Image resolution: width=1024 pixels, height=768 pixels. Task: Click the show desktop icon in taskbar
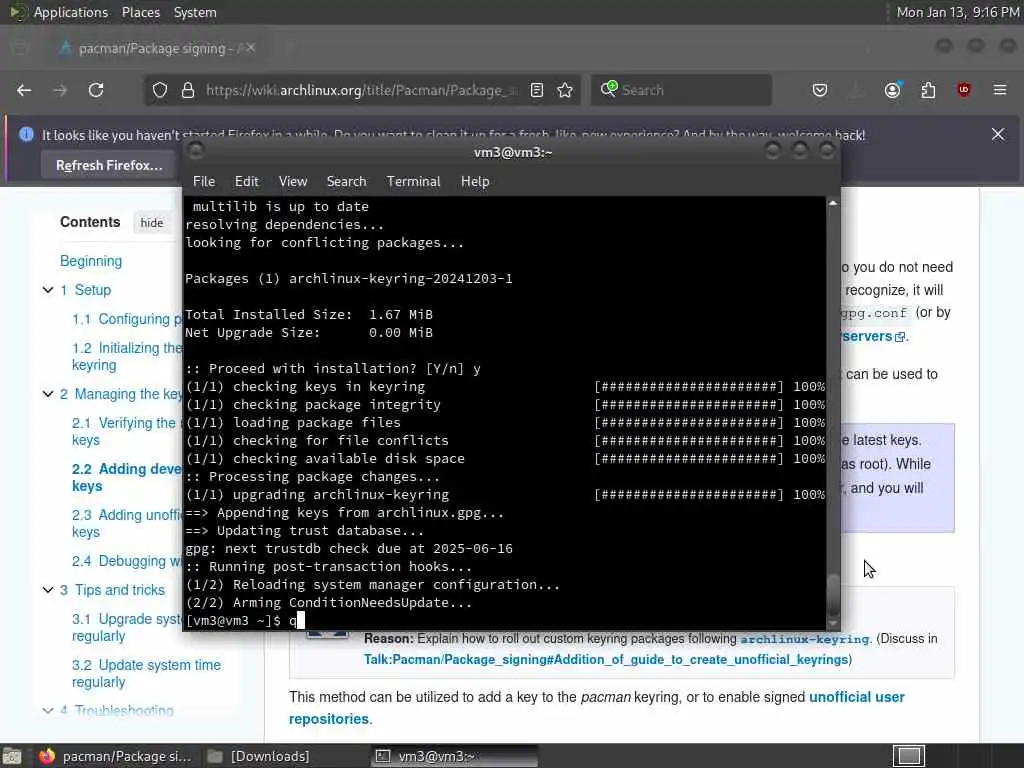pos(12,756)
